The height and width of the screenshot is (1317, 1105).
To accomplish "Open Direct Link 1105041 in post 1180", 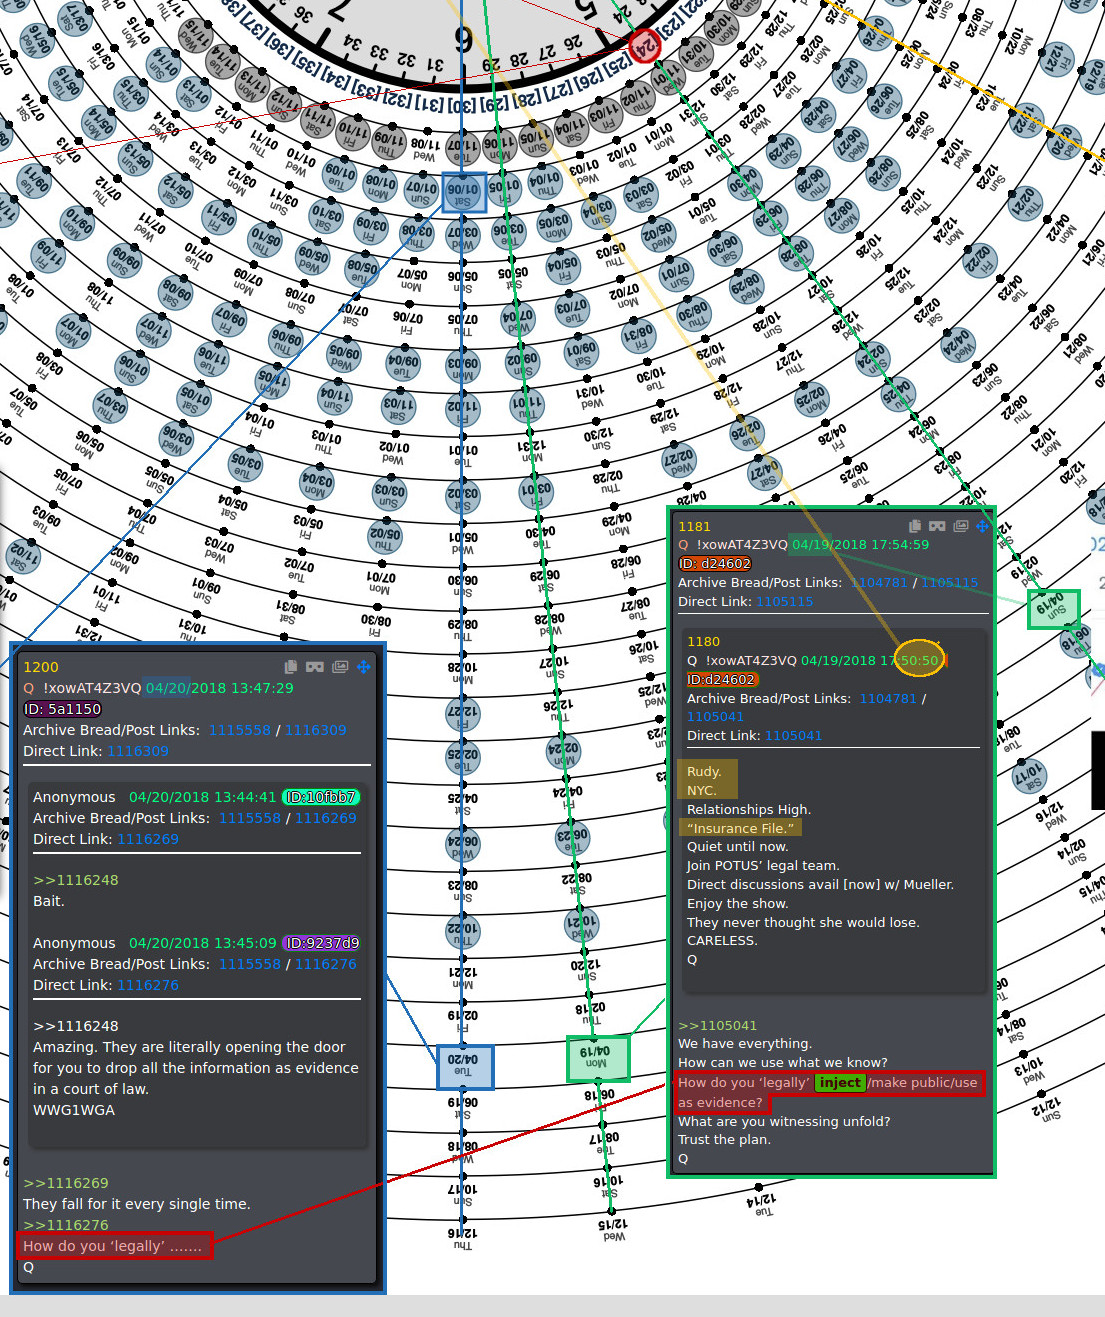I will pos(793,735).
